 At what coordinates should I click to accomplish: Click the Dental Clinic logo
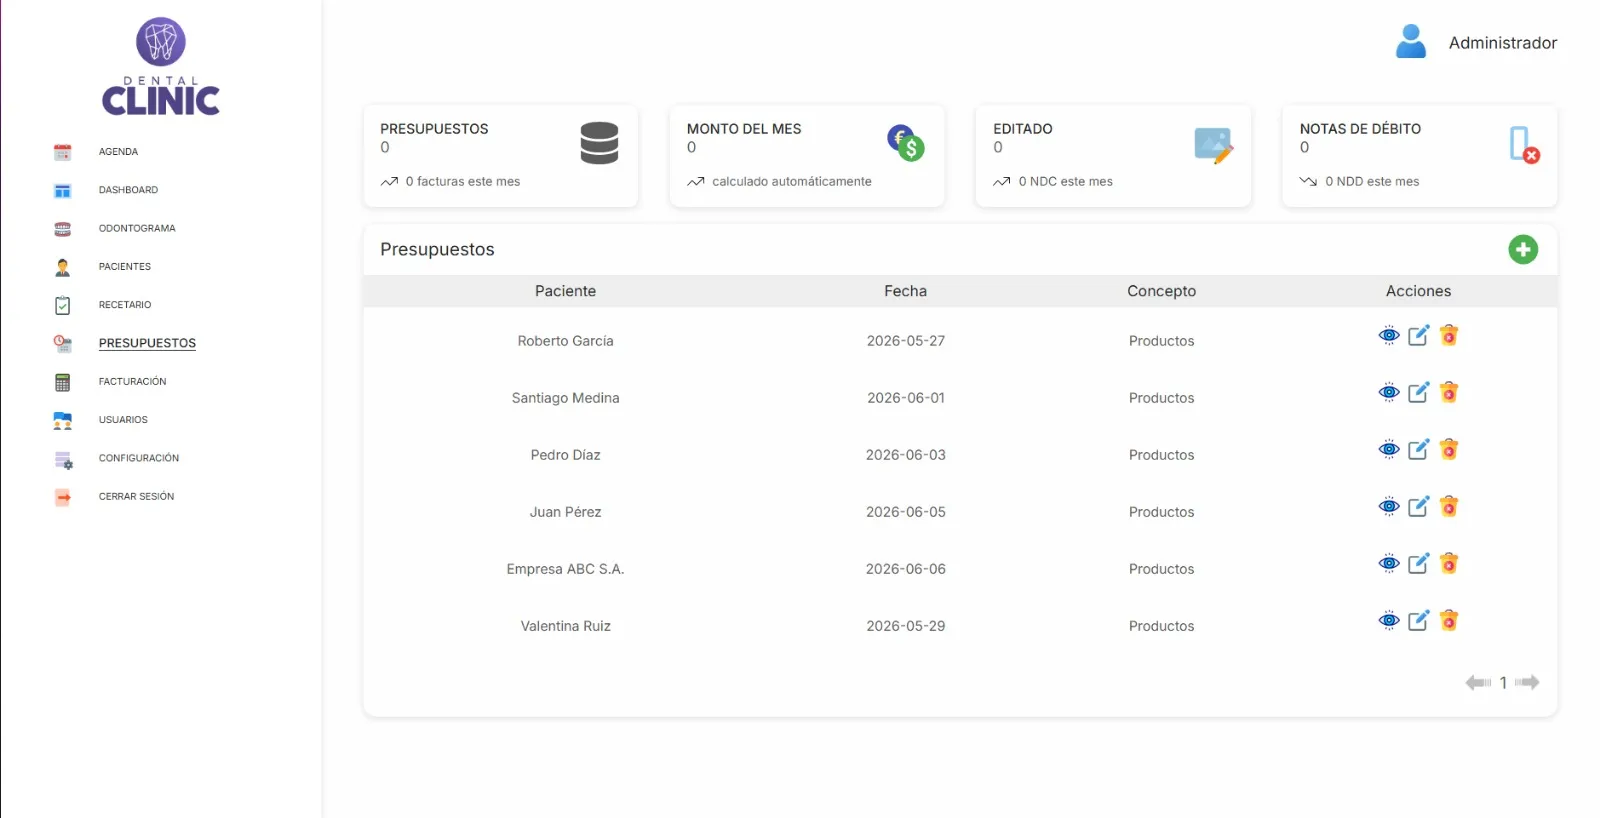pyautogui.click(x=161, y=66)
